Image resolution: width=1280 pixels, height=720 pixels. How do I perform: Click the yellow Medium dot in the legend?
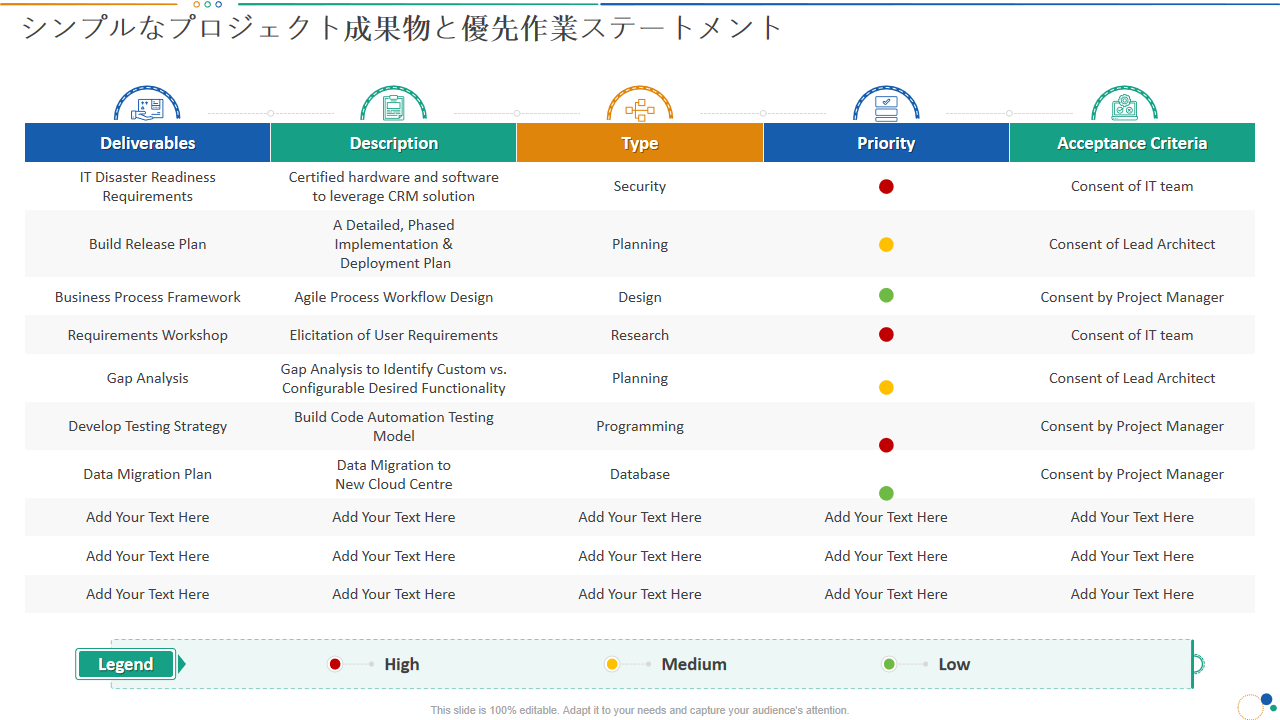click(x=612, y=664)
